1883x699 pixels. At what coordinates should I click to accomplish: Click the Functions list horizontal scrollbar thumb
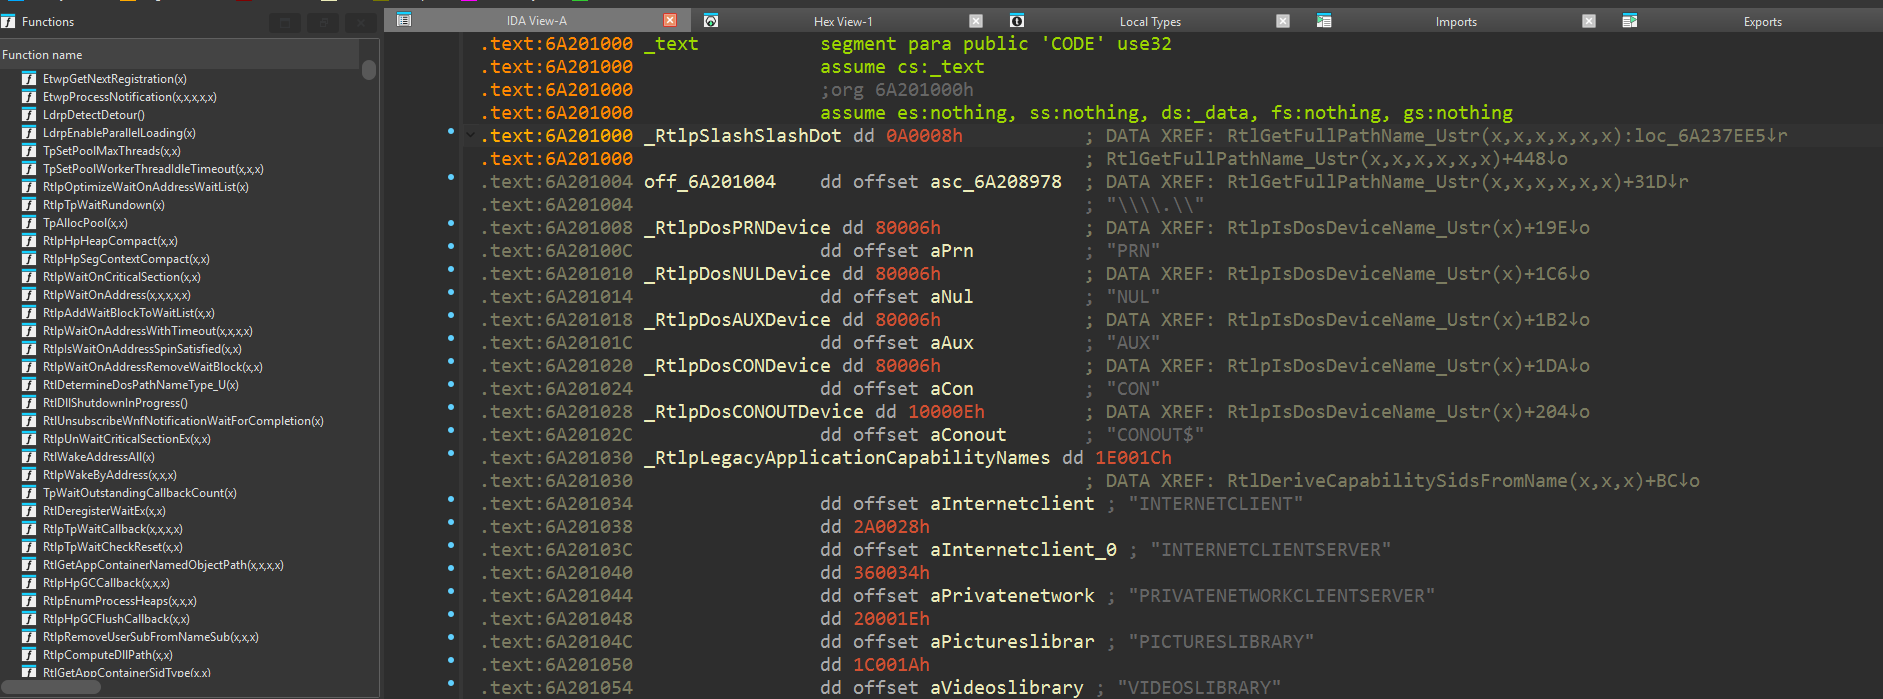click(x=51, y=687)
